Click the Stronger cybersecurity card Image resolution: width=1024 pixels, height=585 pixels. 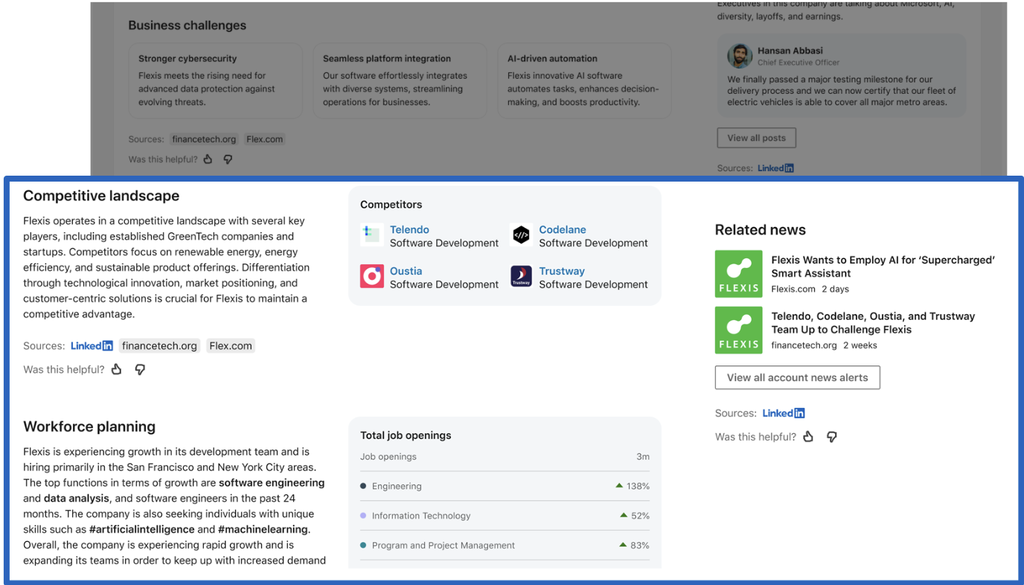pos(216,80)
